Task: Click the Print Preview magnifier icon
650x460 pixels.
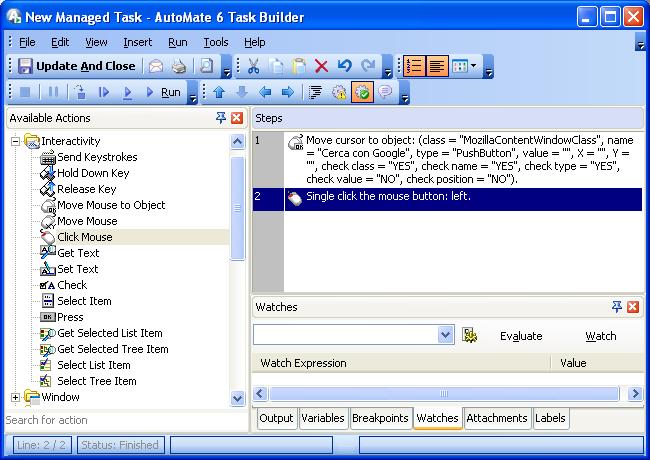Action: (x=206, y=66)
